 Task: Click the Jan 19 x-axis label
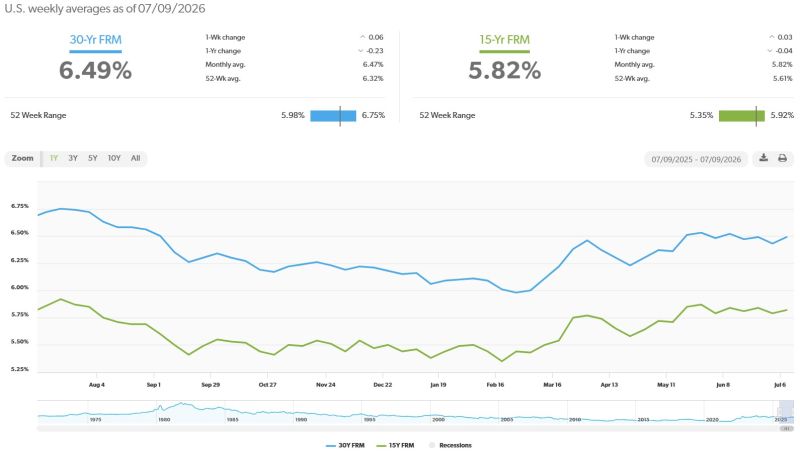[438, 385]
